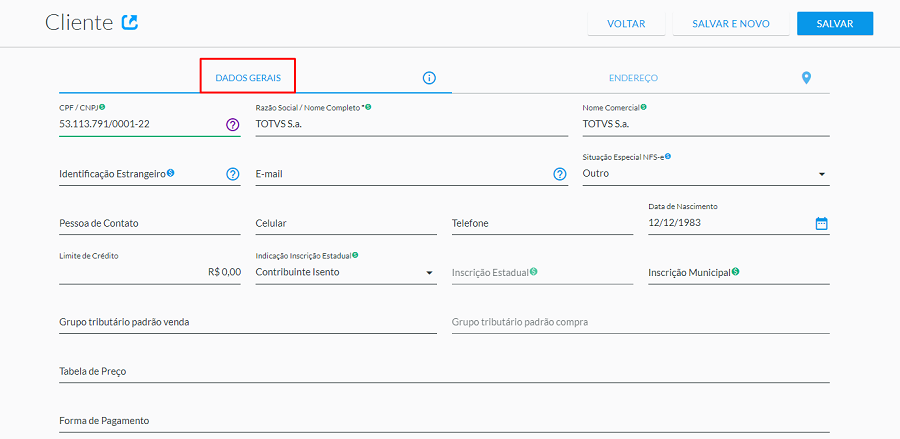
Task: Click green badge beside Indicação Inscrição Estadual label
Action: pos(355,255)
